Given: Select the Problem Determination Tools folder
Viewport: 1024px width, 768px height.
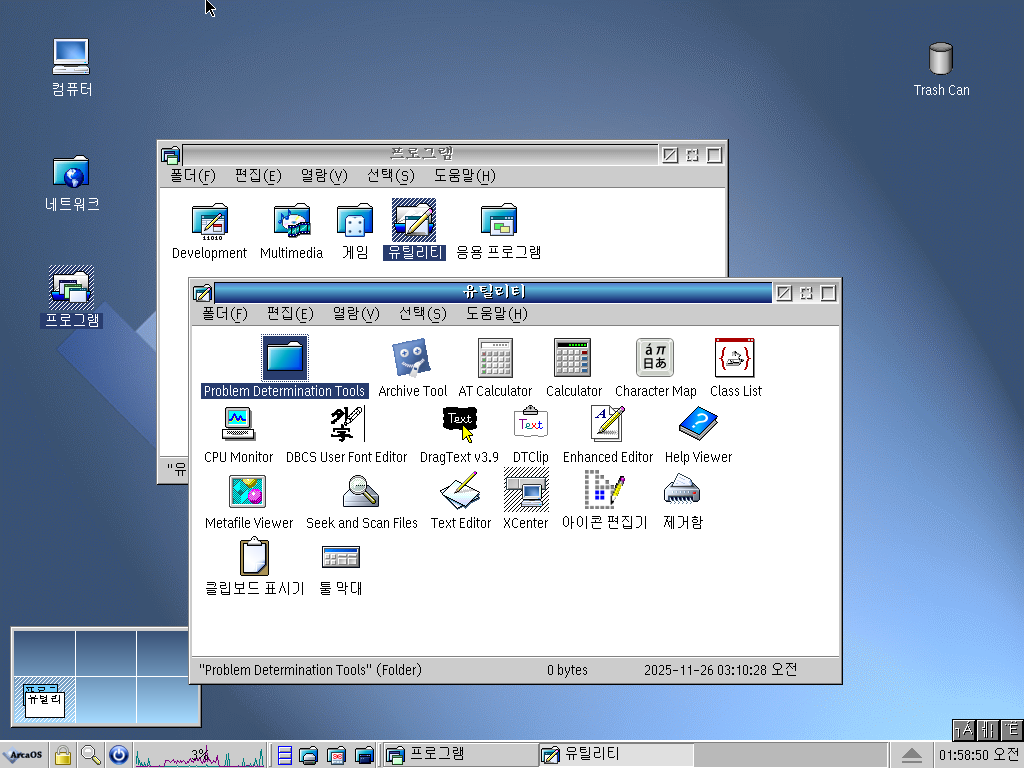Looking at the screenshot, I should pos(285,358).
